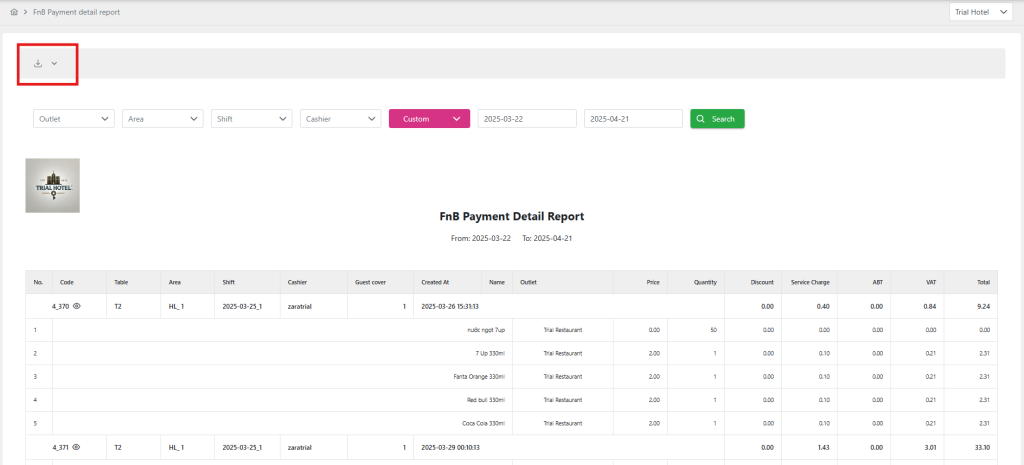Expand the Area filter dropdown
The image size is (1024, 465).
[x=163, y=119]
